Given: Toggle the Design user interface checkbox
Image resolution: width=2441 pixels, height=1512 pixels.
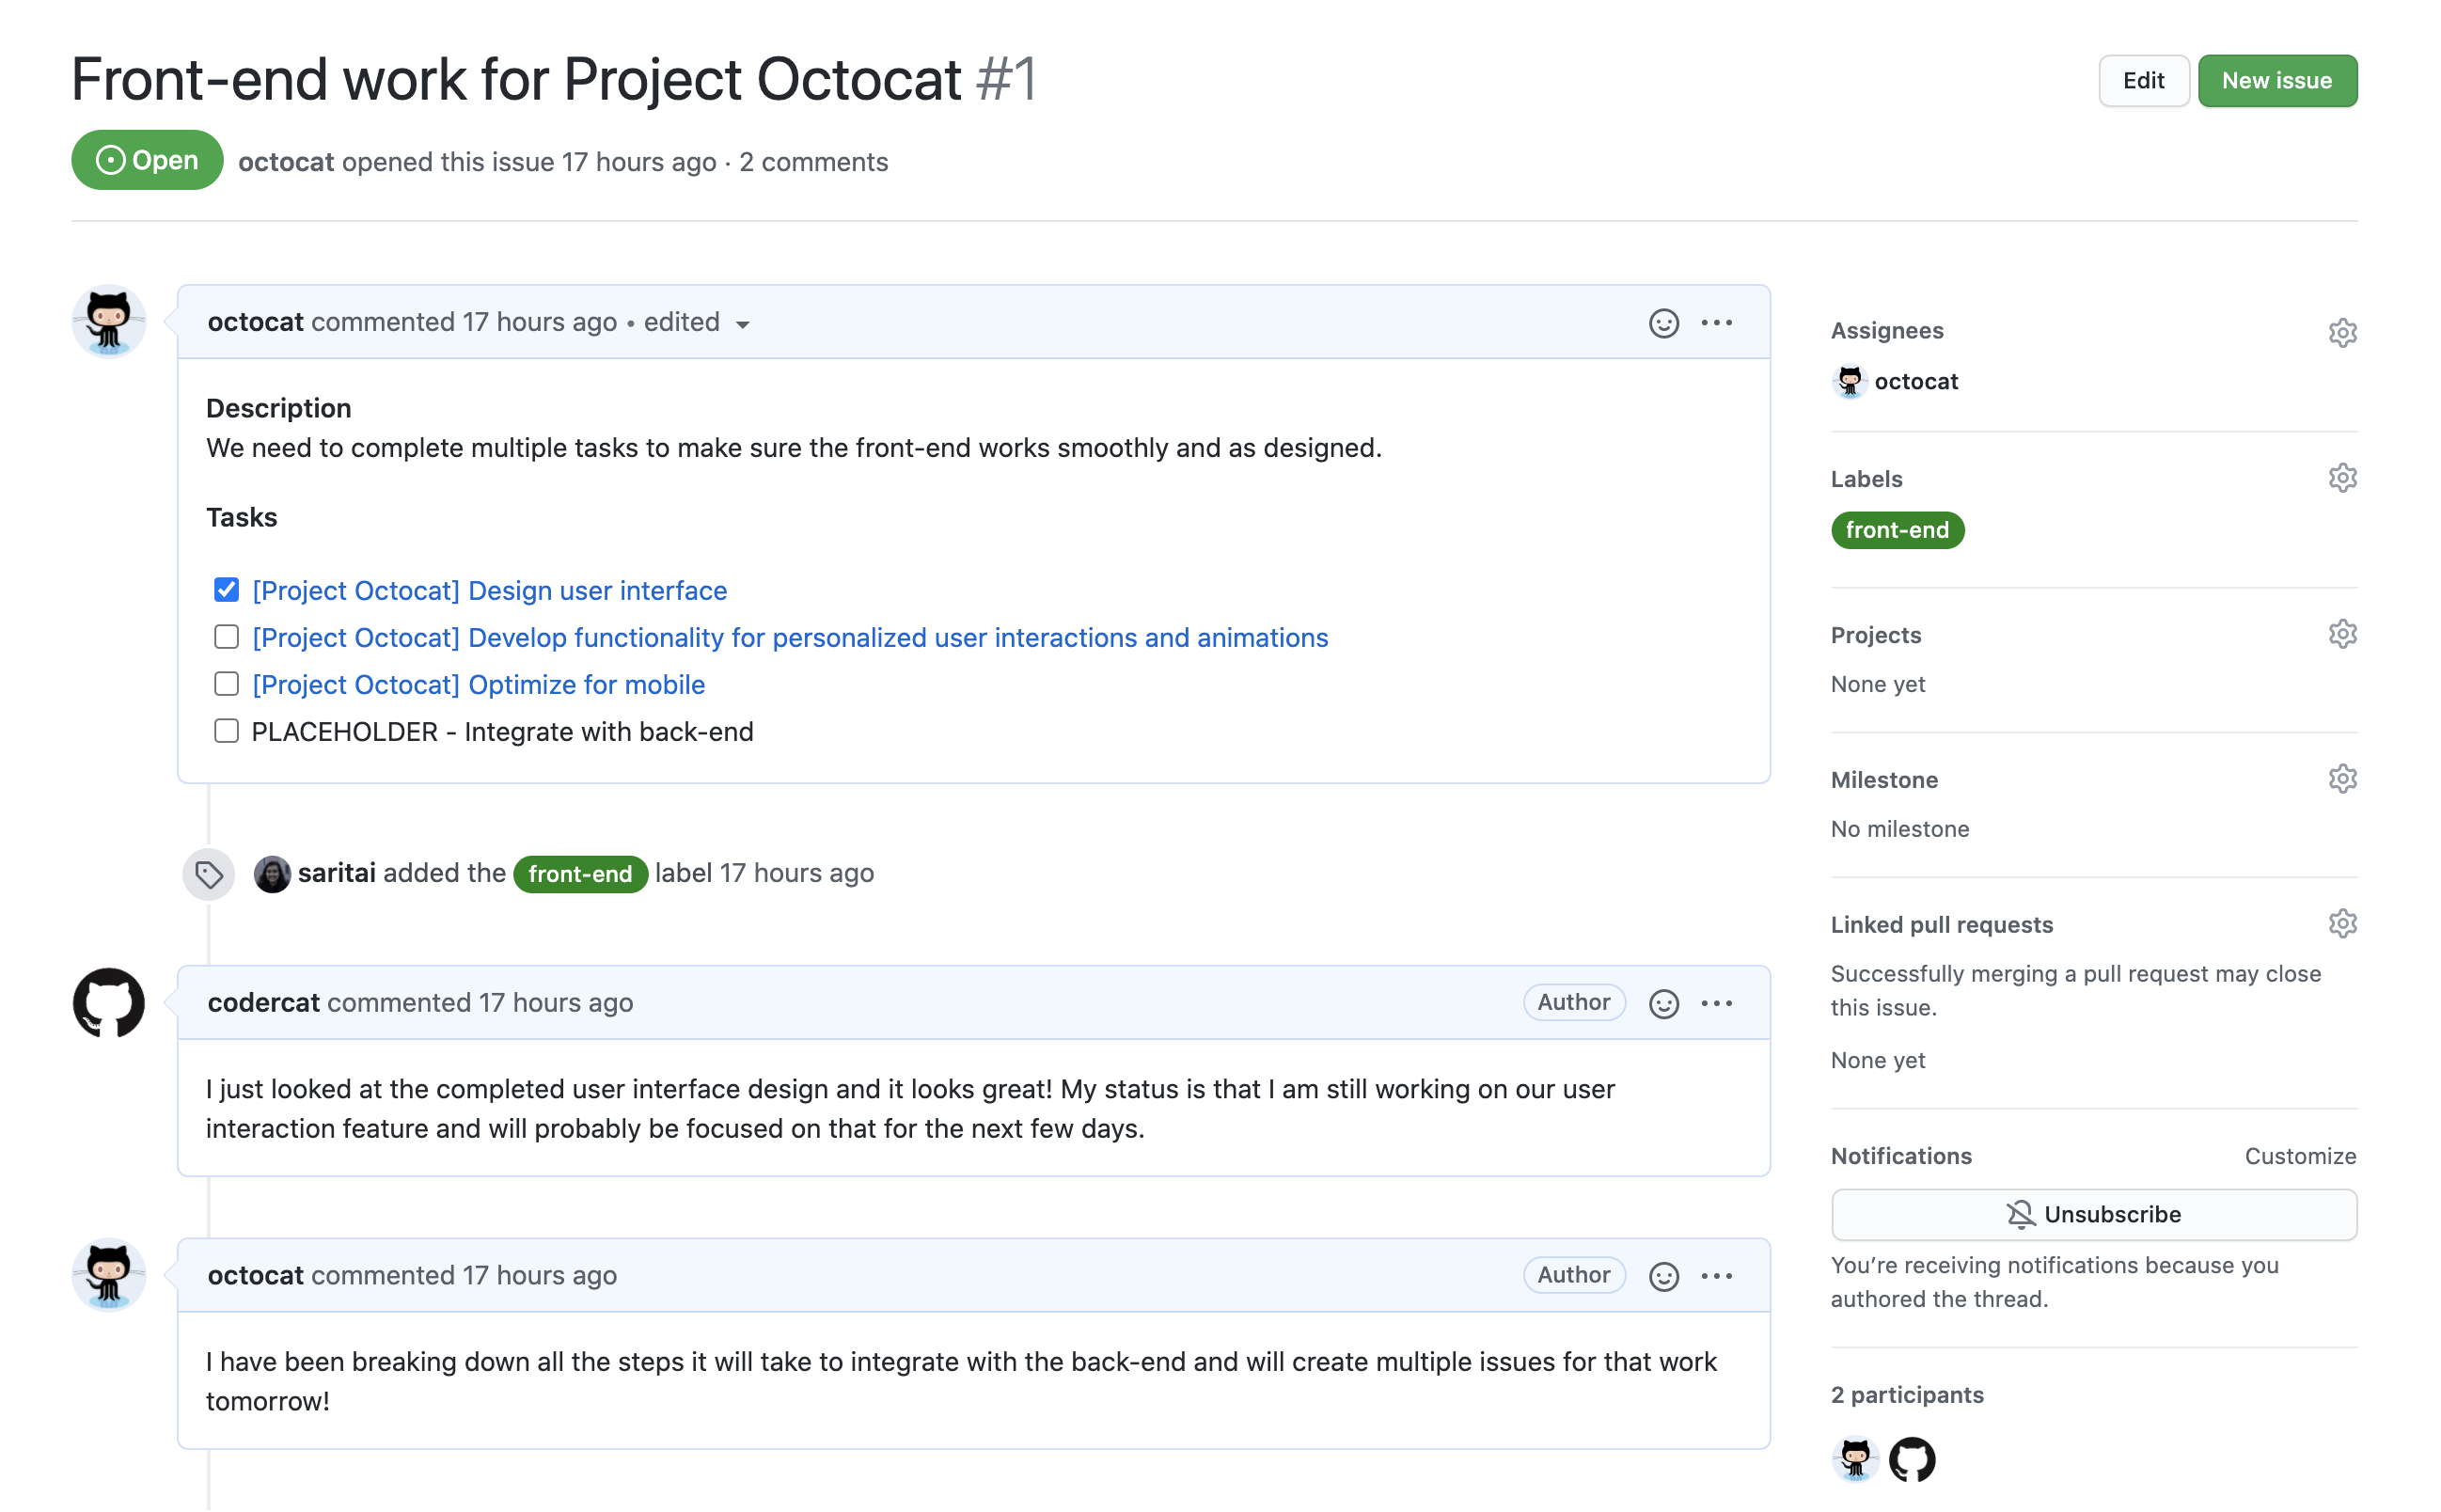Looking at the screenshot, I should point(225,588).
